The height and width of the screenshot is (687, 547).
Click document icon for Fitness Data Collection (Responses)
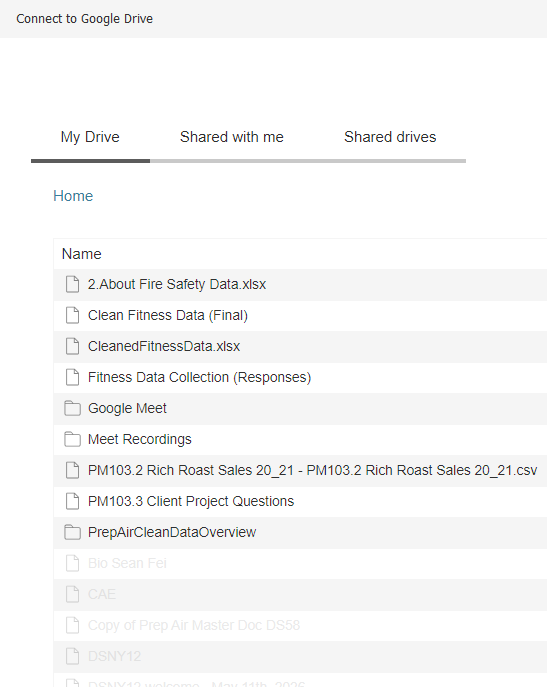pos(72,377)
